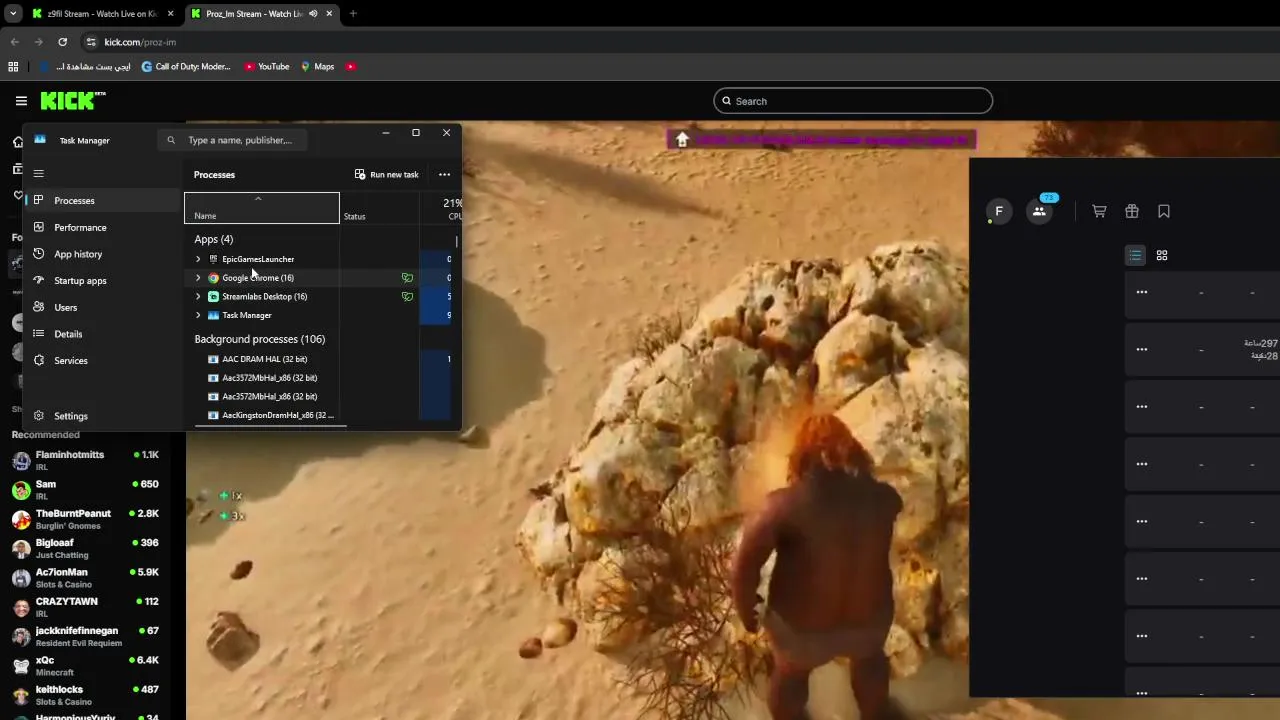Switch overlay to grid view
1280x720 pixels.
[x=1162, y=255]
